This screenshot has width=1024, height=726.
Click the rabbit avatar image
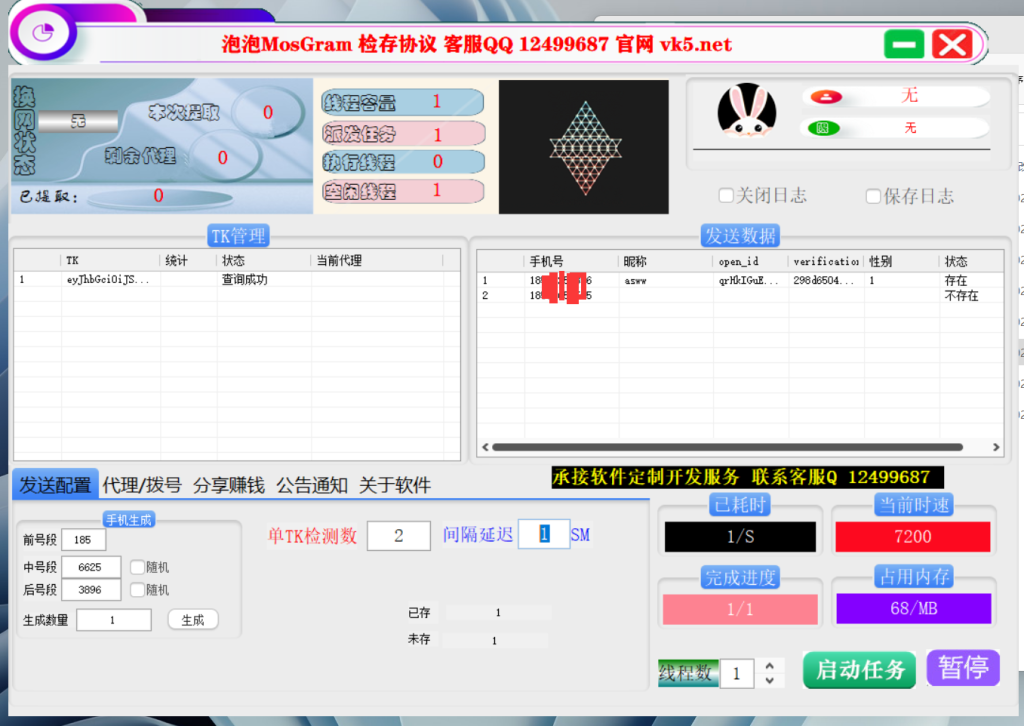(746, 111)
